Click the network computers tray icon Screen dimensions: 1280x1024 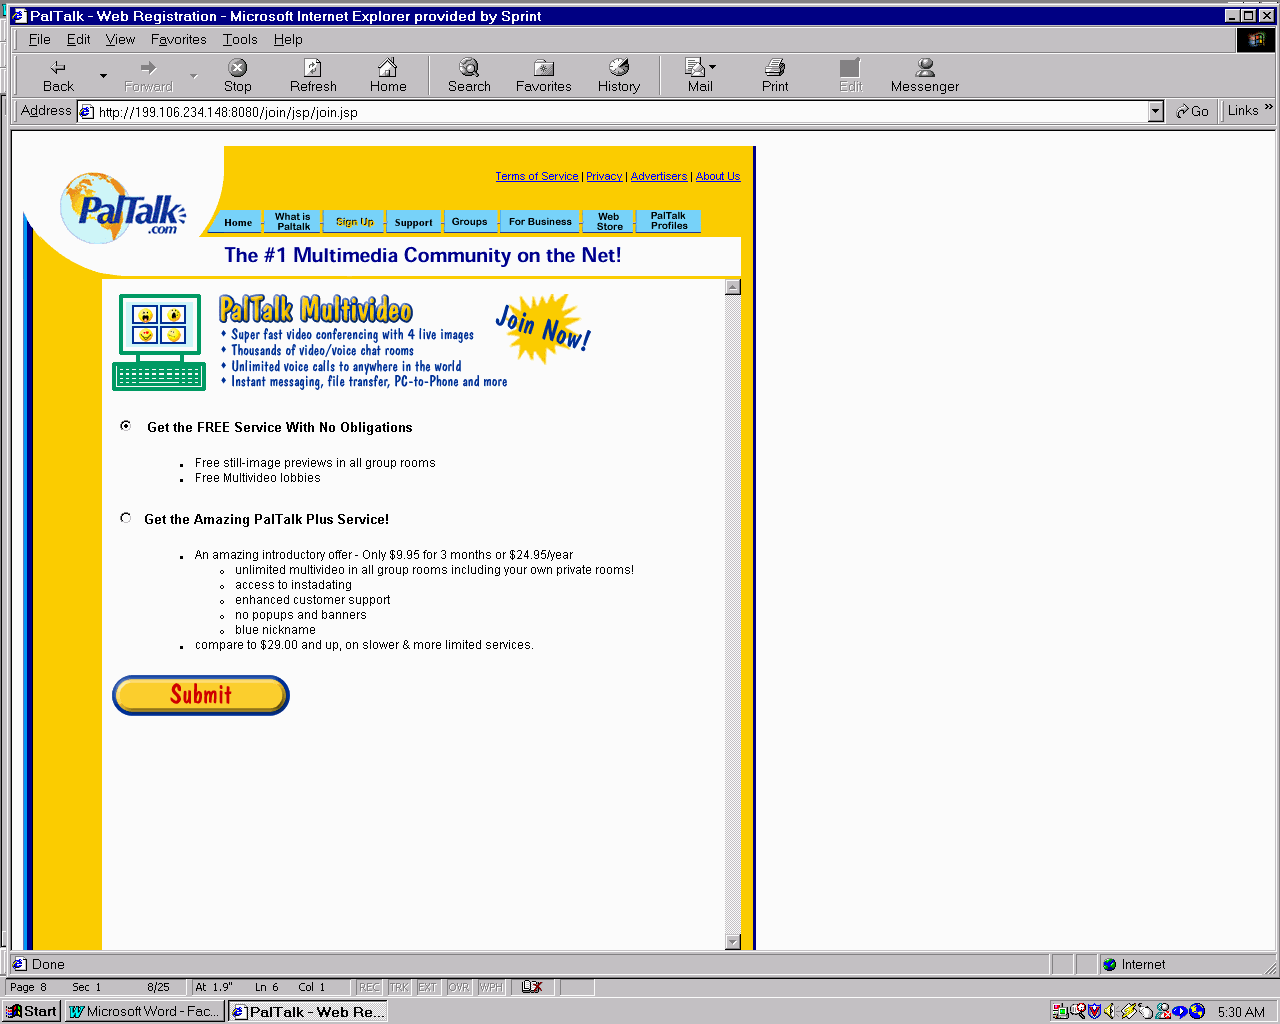tap(1059, 1011)
